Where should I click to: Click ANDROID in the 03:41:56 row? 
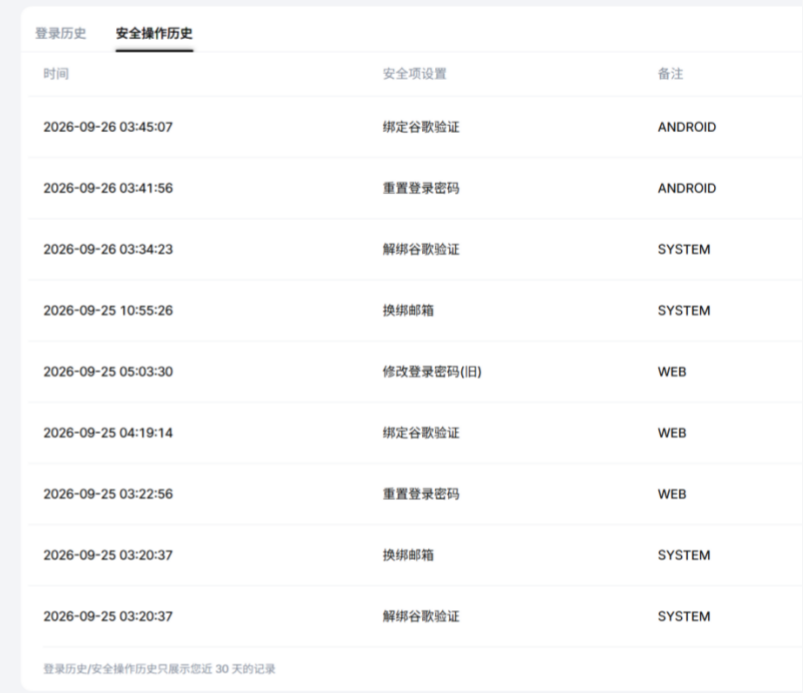(x=687, y=188)
